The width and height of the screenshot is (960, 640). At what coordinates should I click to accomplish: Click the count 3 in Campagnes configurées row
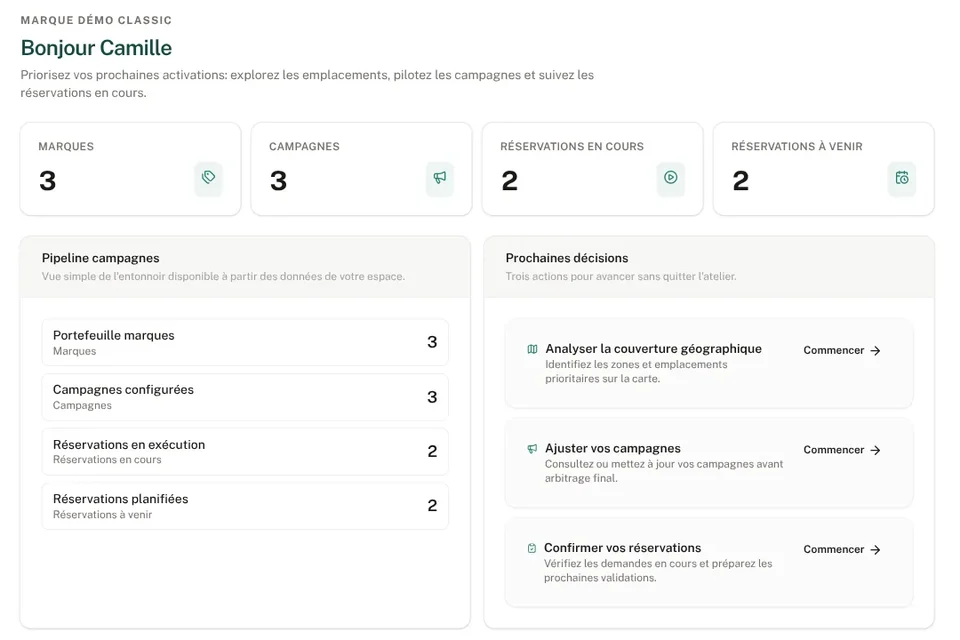point(432,397)
